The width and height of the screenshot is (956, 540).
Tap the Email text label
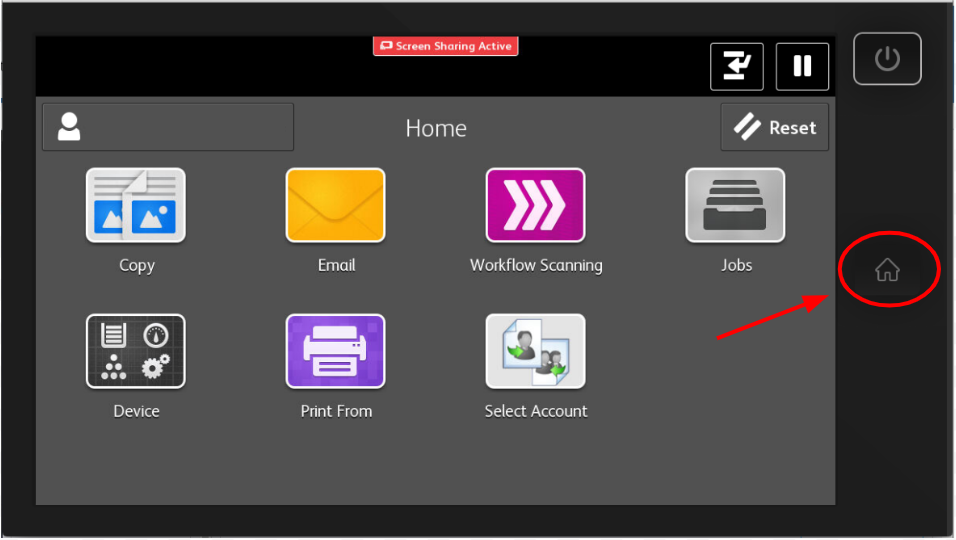point(336,265)
